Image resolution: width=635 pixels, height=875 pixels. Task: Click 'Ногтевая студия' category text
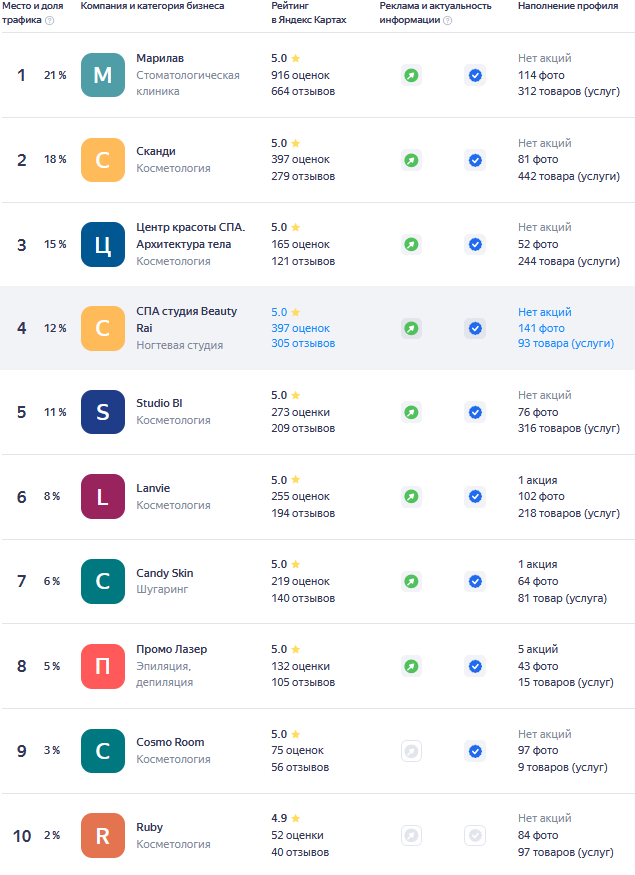[x=179, y=345]
